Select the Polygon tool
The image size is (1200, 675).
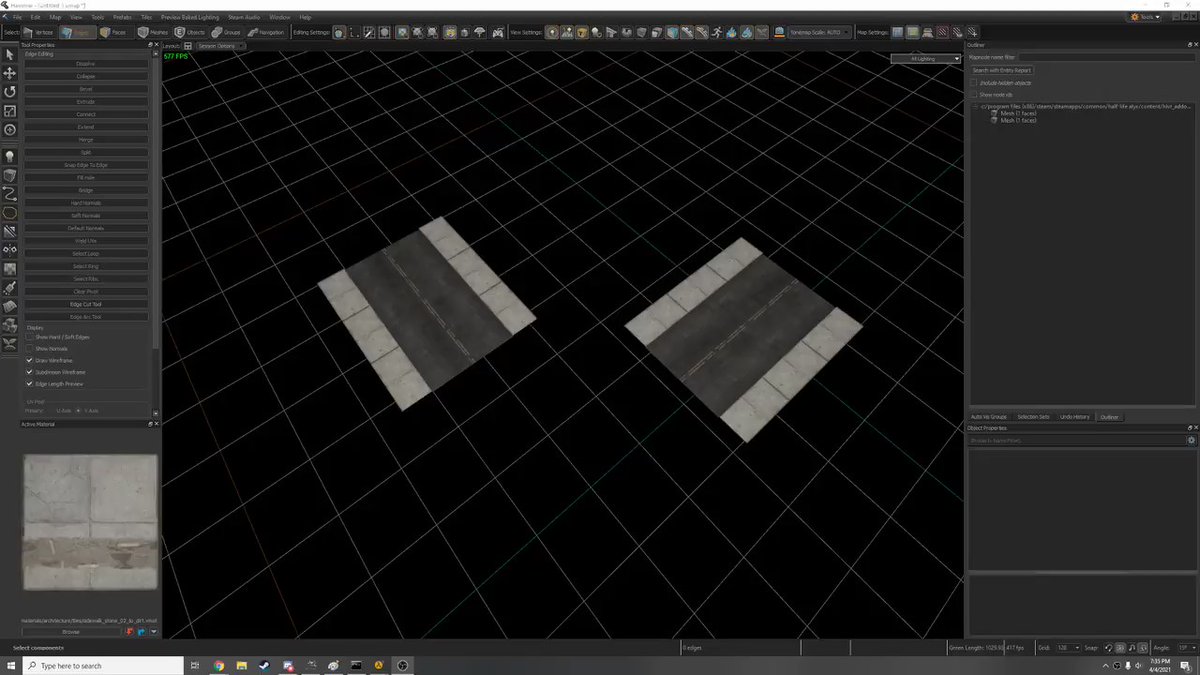pos(10,213)
